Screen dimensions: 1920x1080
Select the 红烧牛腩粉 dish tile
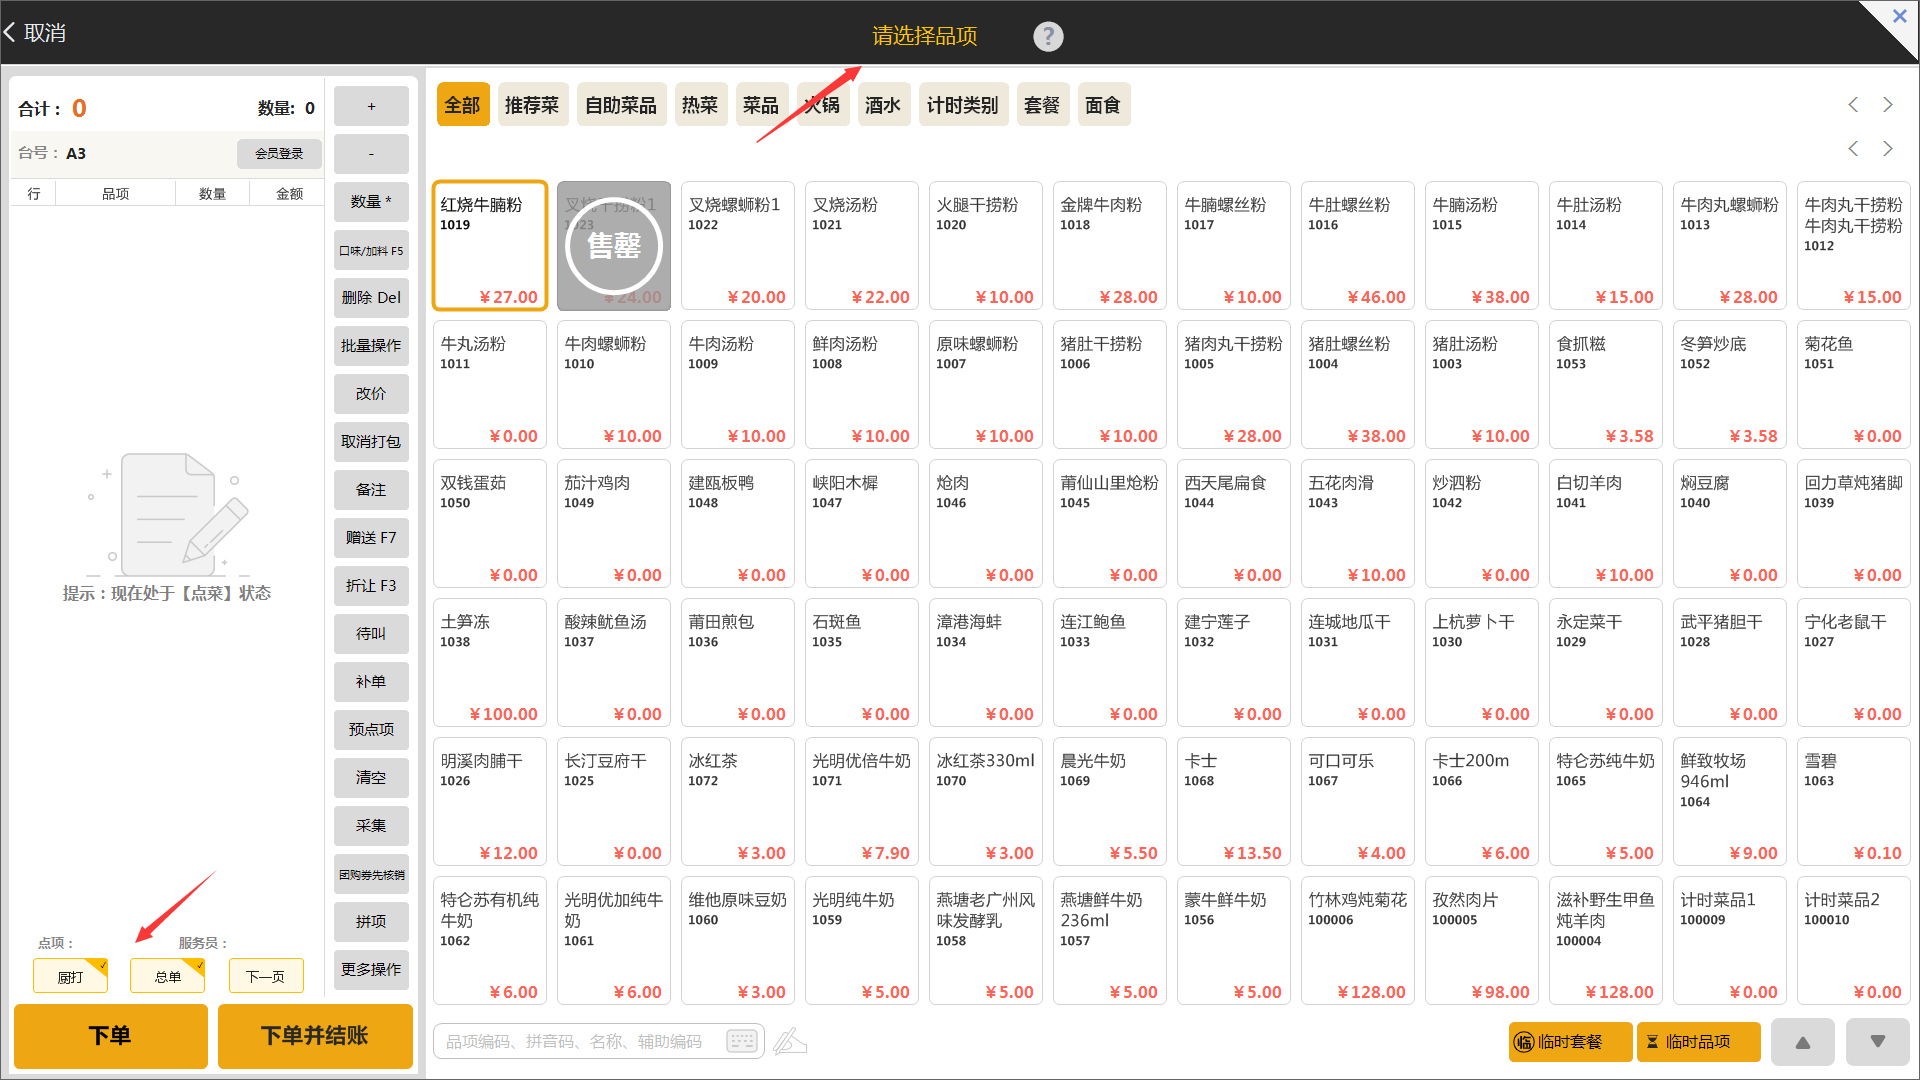(489, 246)
